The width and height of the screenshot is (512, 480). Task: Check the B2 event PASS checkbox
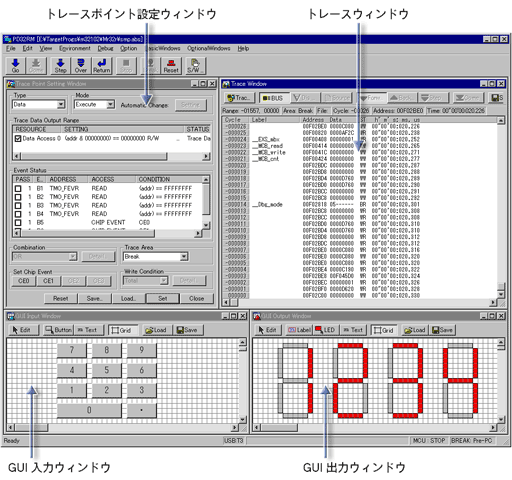(18, 197)
